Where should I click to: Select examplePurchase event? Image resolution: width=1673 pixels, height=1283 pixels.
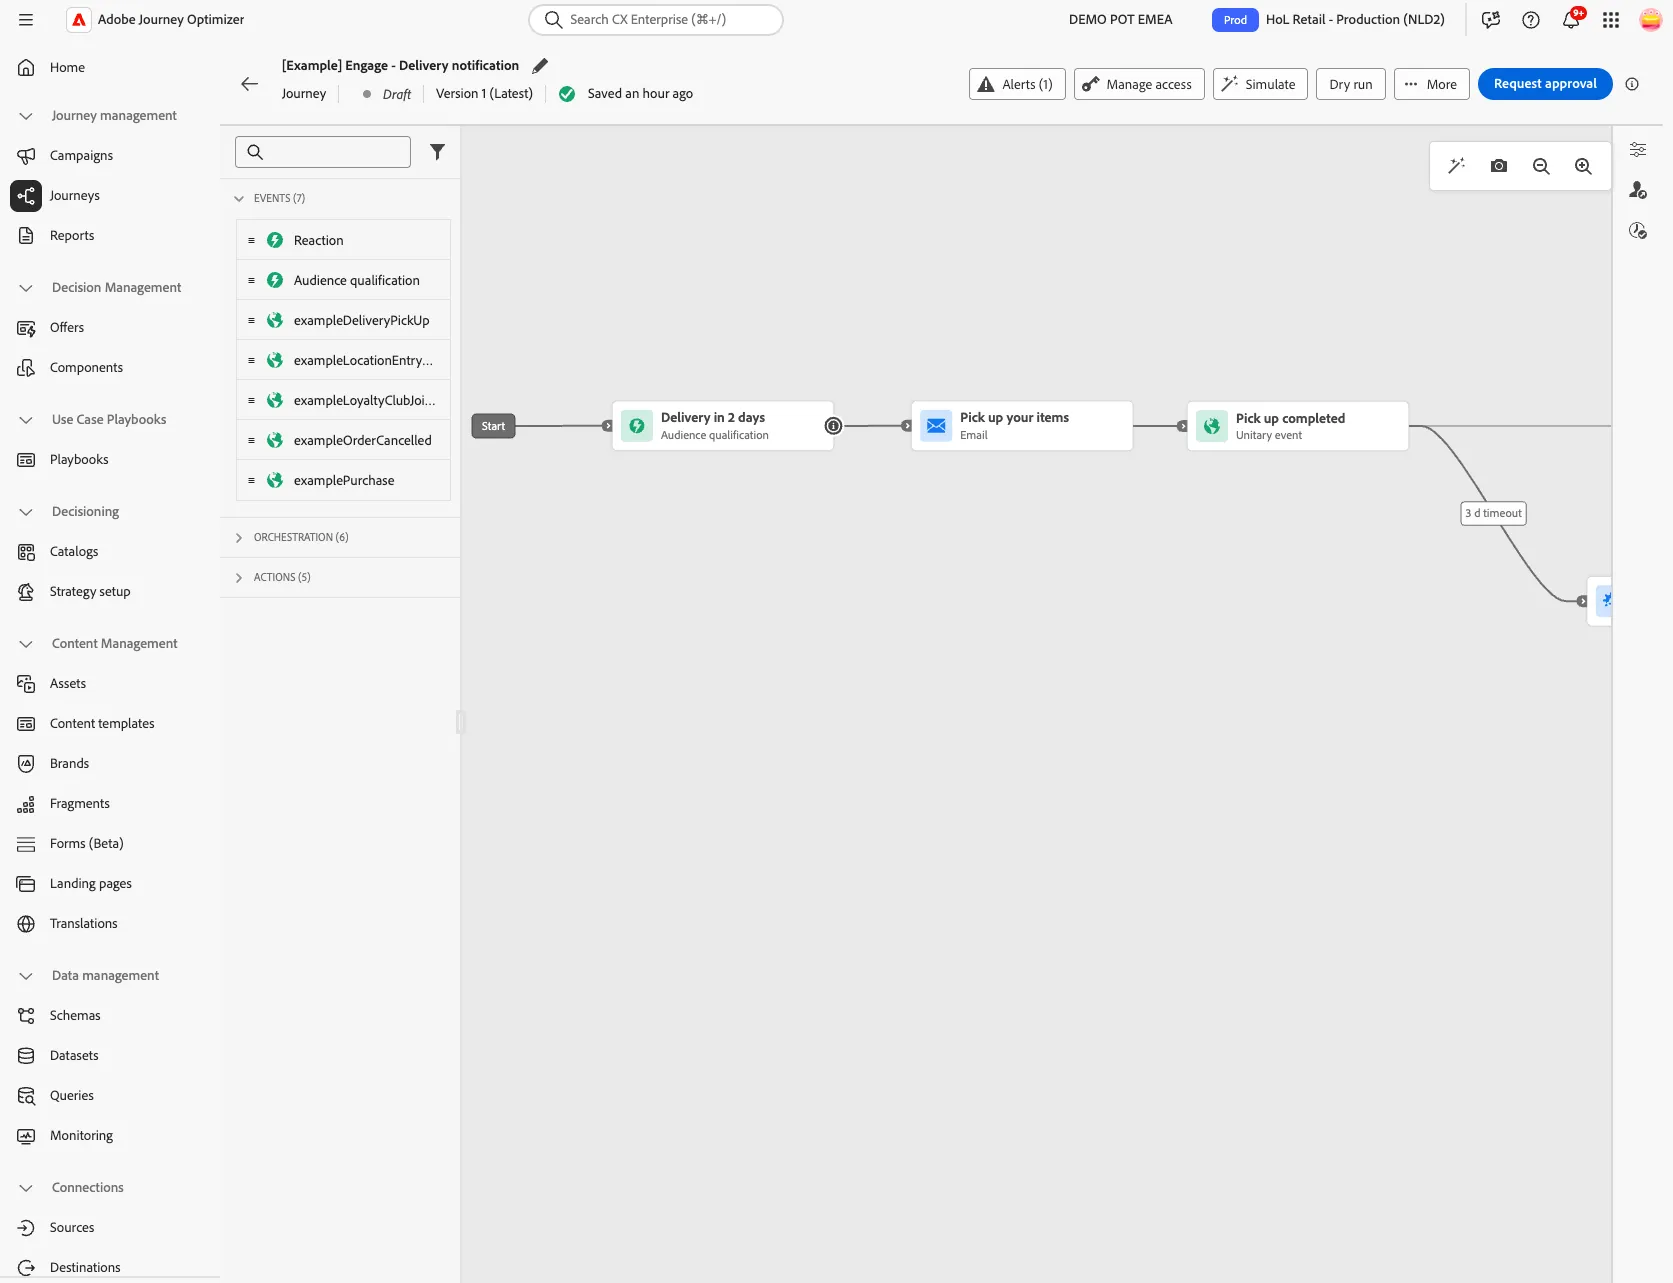[343, 480]
